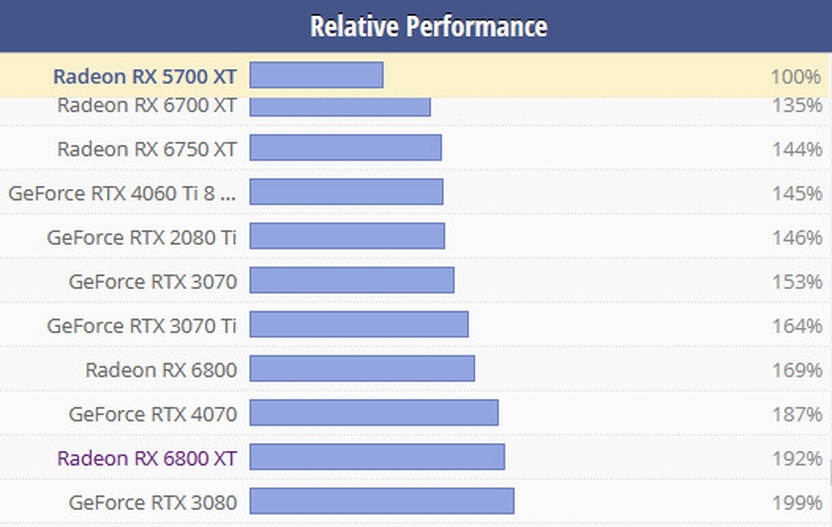Click the GeForce RTX 2080 Ti link
This screenshot has height=527, width=832.
[141, 237]
